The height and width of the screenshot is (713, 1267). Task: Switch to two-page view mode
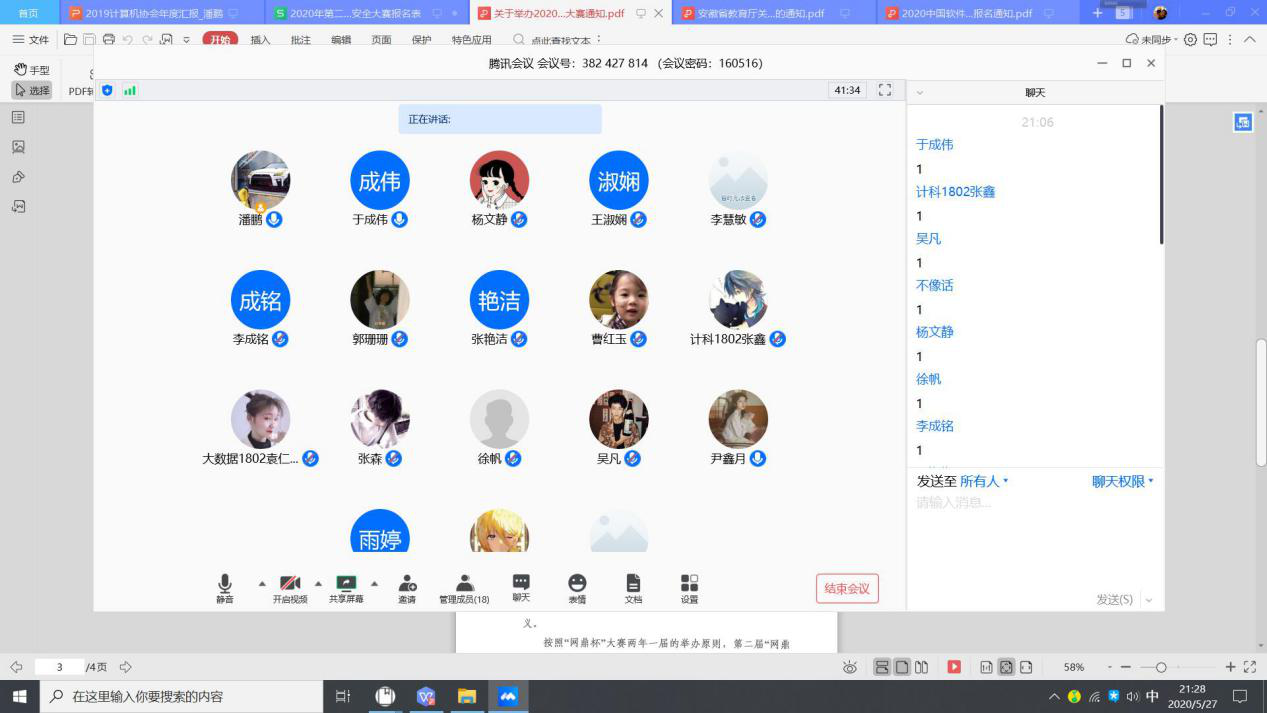coord(922,667)
